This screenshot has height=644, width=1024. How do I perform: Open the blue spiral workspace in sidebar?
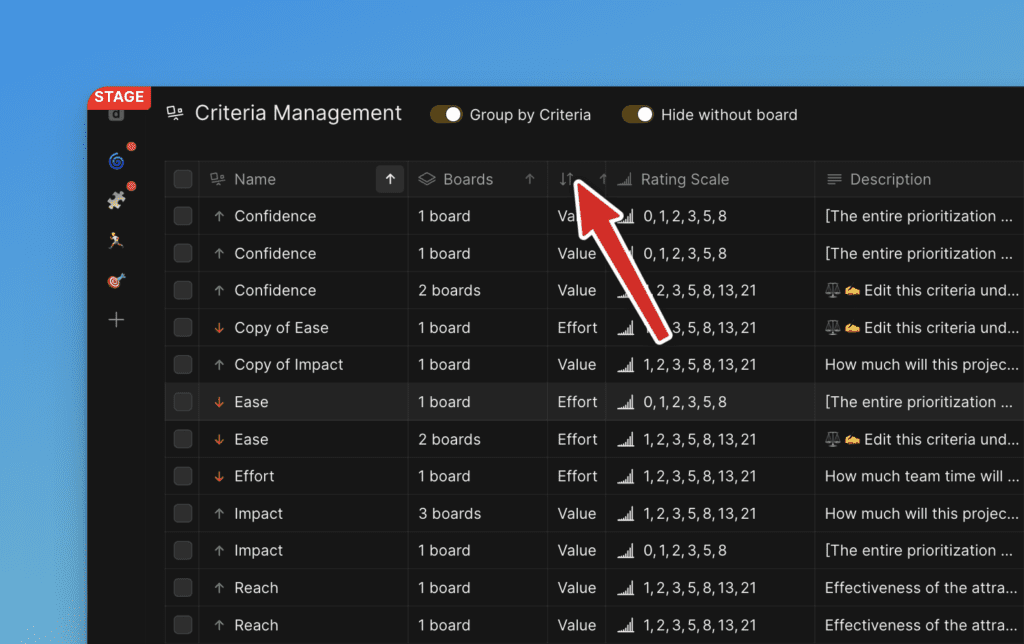coord(116,160)
